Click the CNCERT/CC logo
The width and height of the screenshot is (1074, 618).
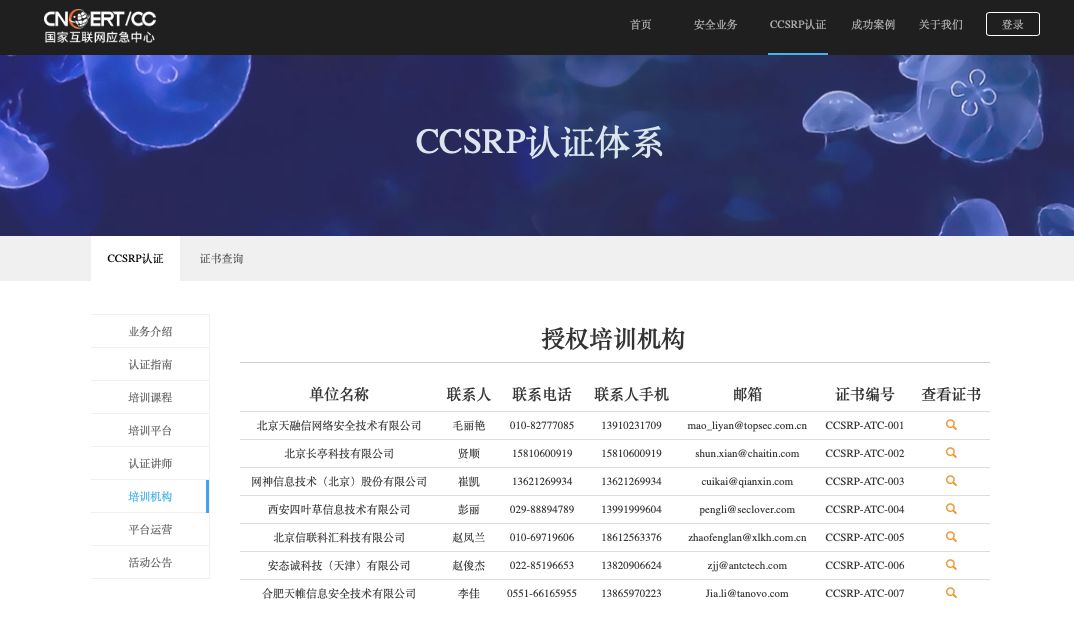pyautogui.click(x=99, y=27)
